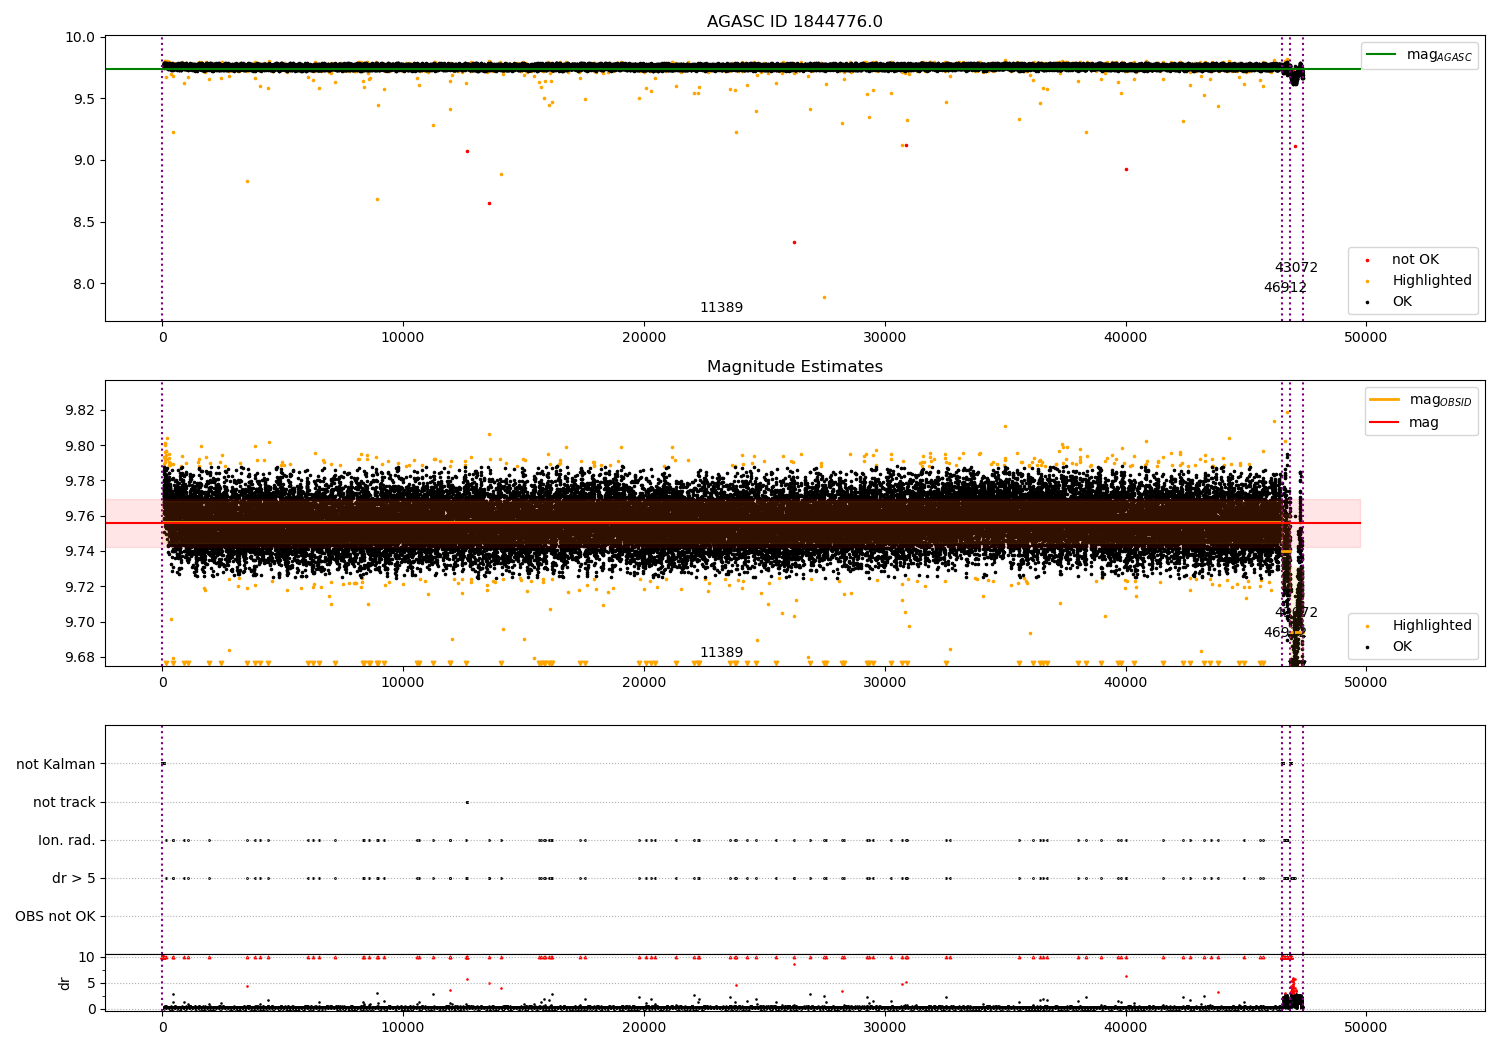
Task: Click the '9.82' y-axis tick label
Action: click(80, 410)
